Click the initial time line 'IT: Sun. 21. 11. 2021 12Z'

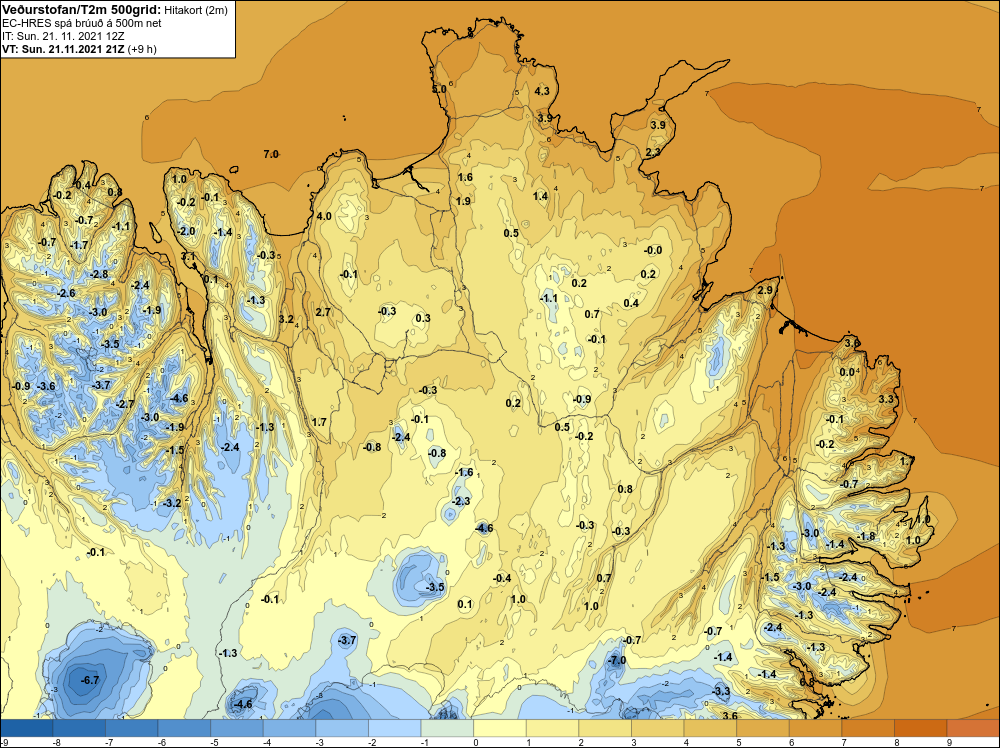[x=64, y=36]
